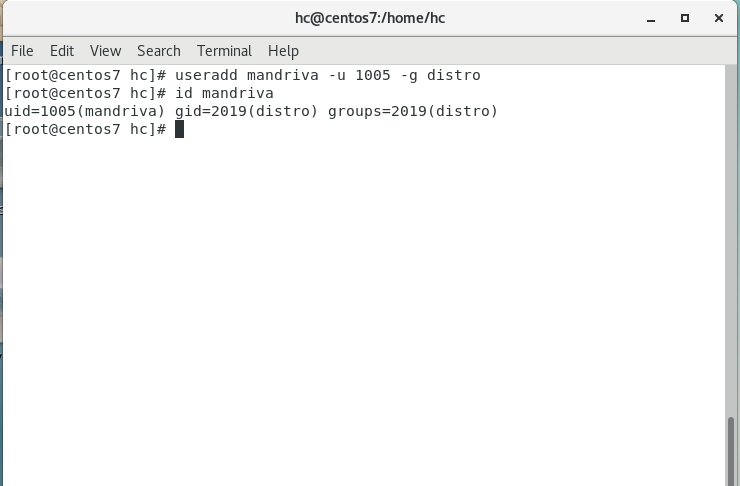The width and height of the screenshot is (740, 486).
Task: Open the Terminal menu
Action: coord(224,50)
